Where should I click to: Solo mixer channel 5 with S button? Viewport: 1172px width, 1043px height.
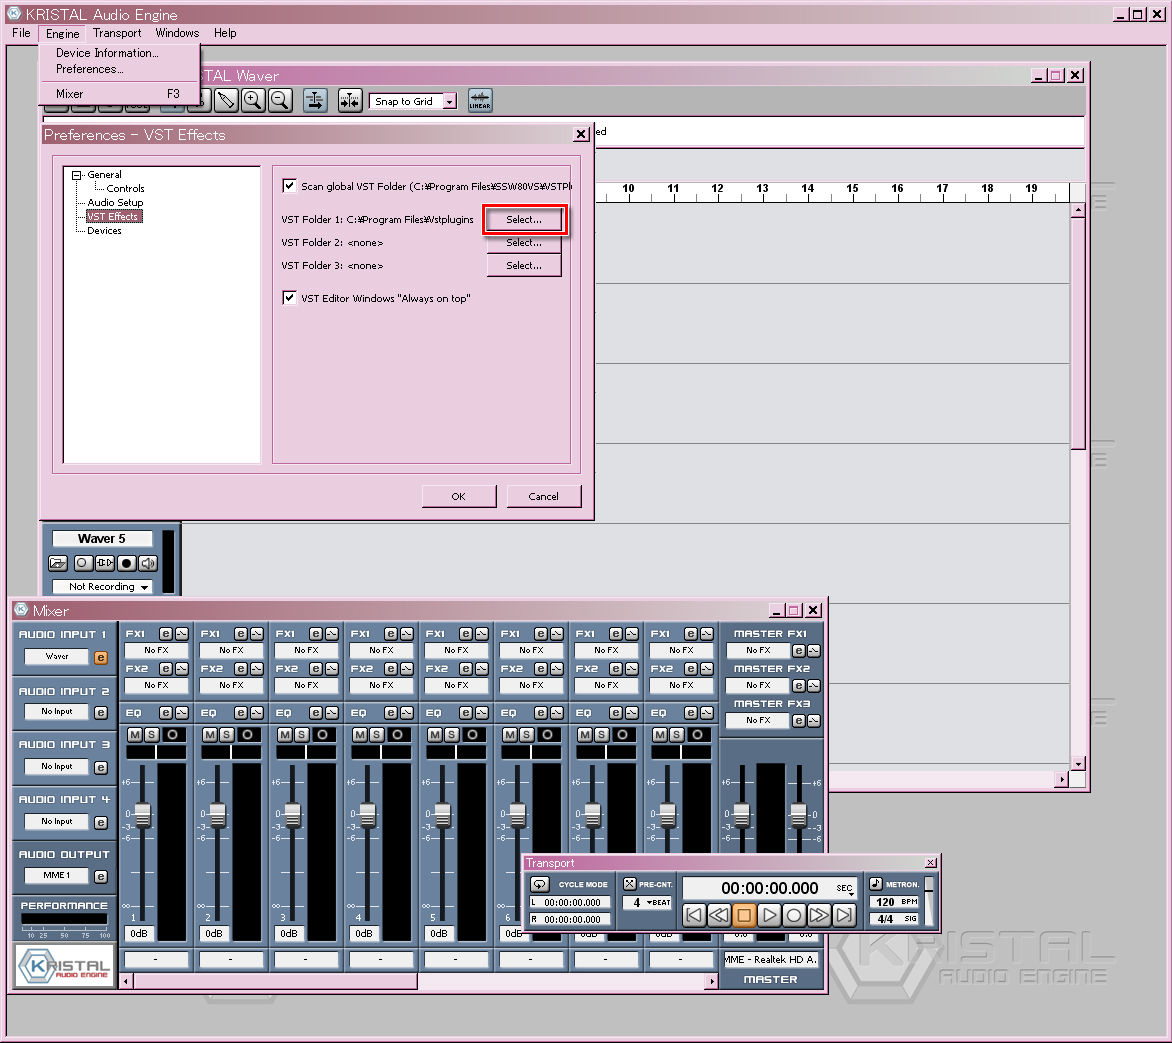pyautogui.click(x=451, y=734)
